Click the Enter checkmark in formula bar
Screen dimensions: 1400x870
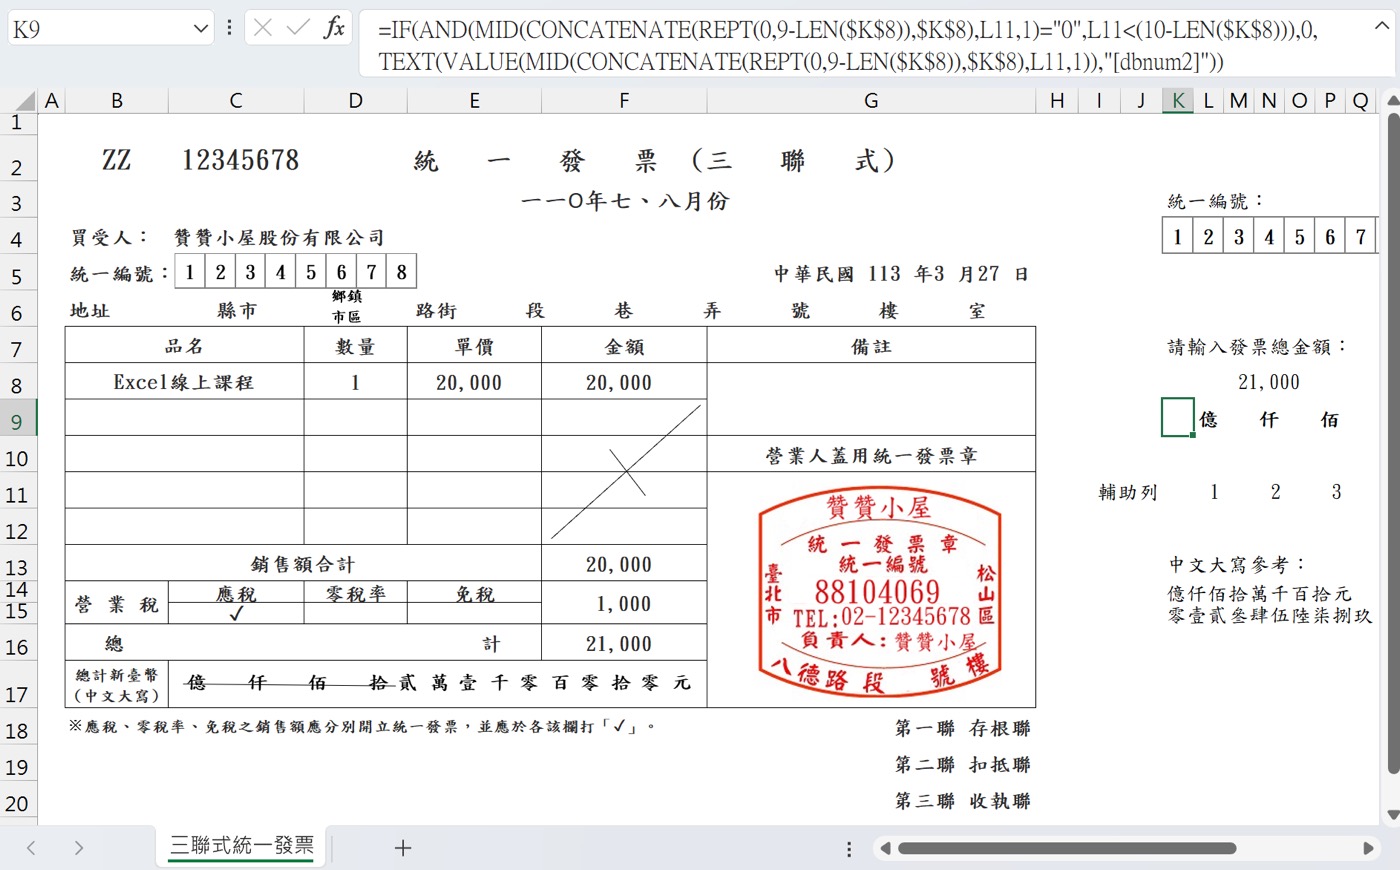(296, 27)
